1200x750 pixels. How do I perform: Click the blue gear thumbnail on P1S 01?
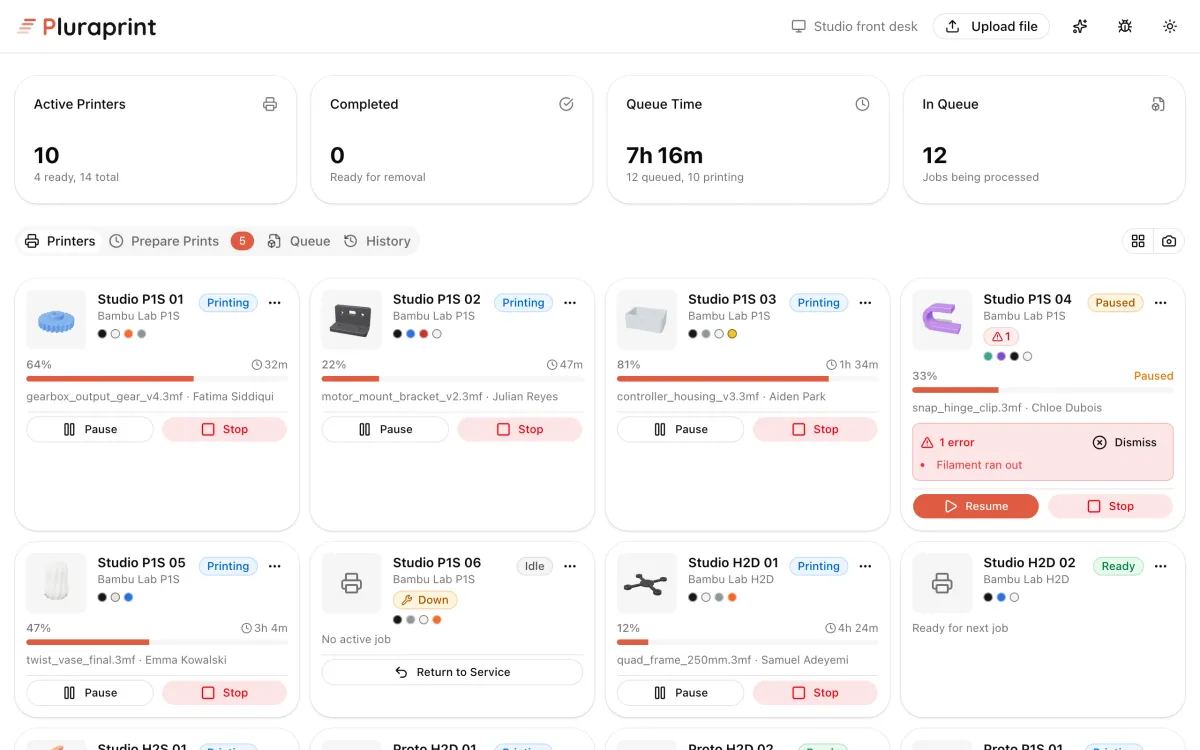pyautogui.click(x=56, y=320)
